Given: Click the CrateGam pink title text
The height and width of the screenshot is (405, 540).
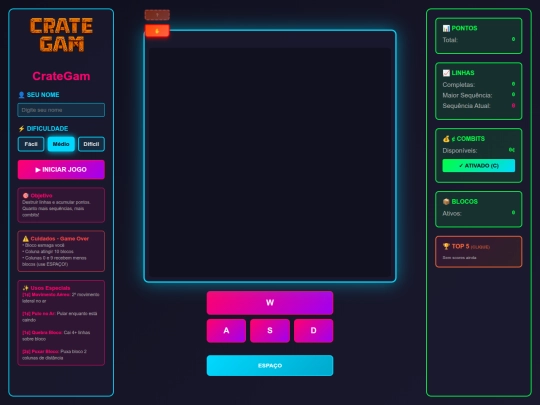Looking at the screenshot, I should 61,76.
